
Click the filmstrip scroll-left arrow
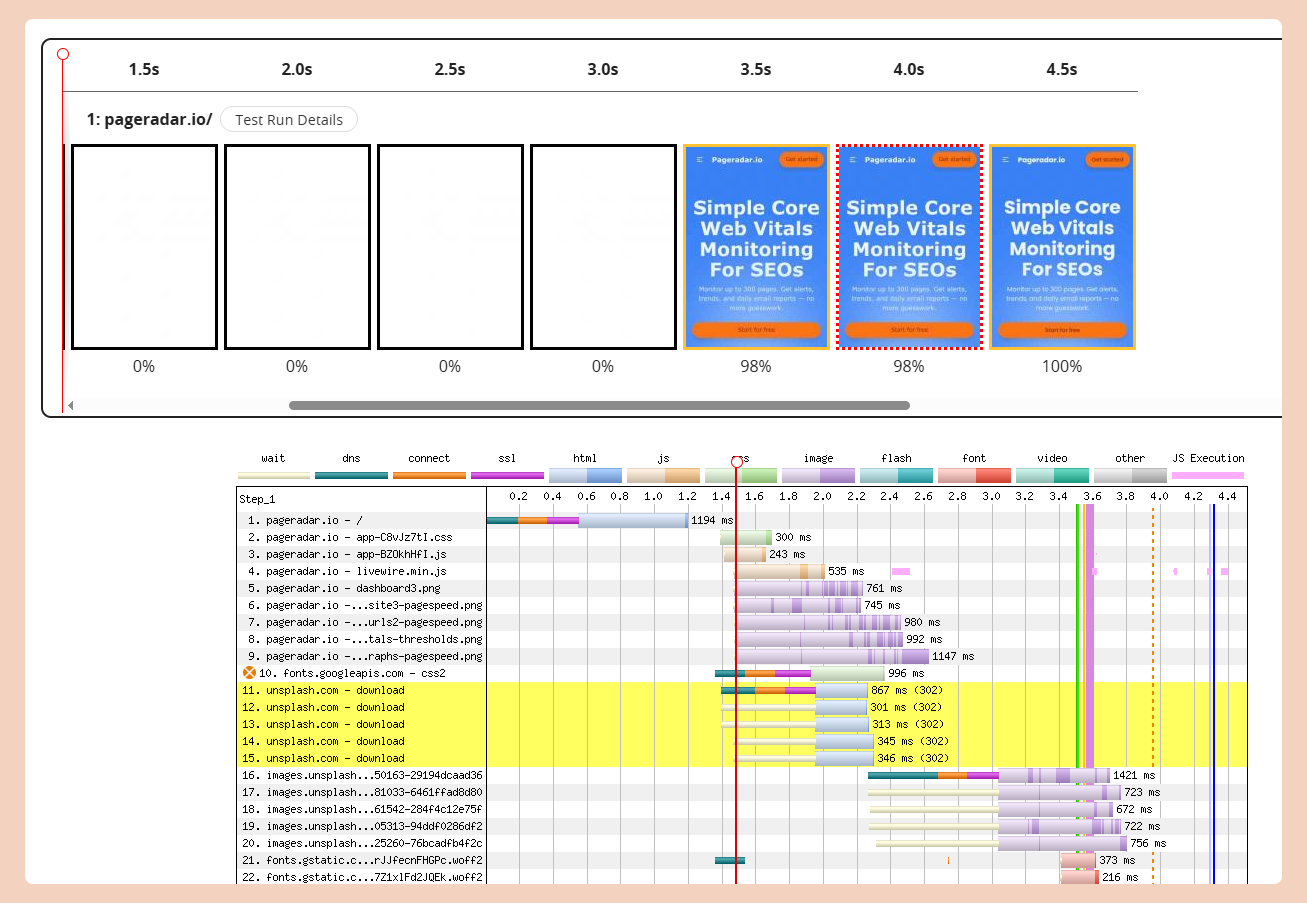70,405
